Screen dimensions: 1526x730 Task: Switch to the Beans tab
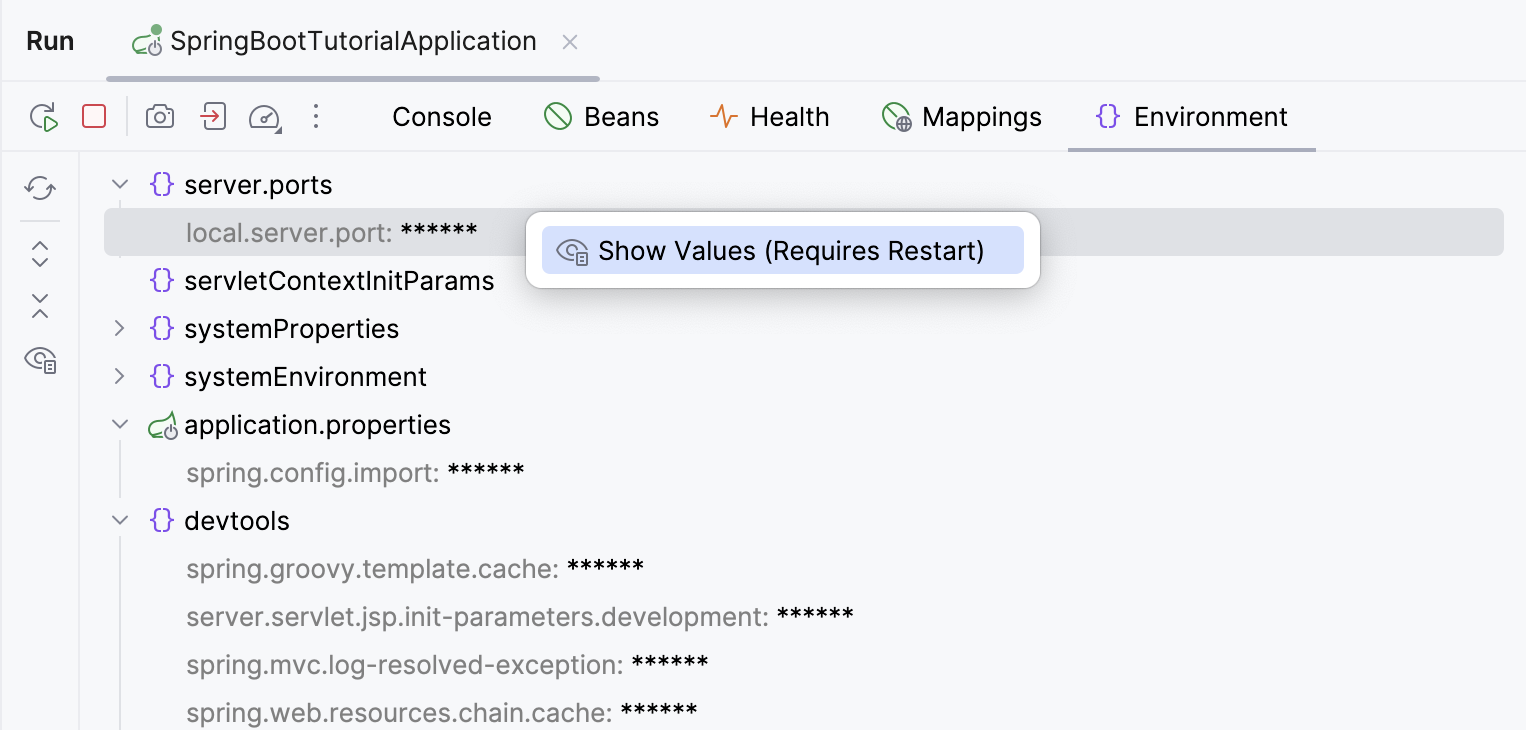(602, 117)
